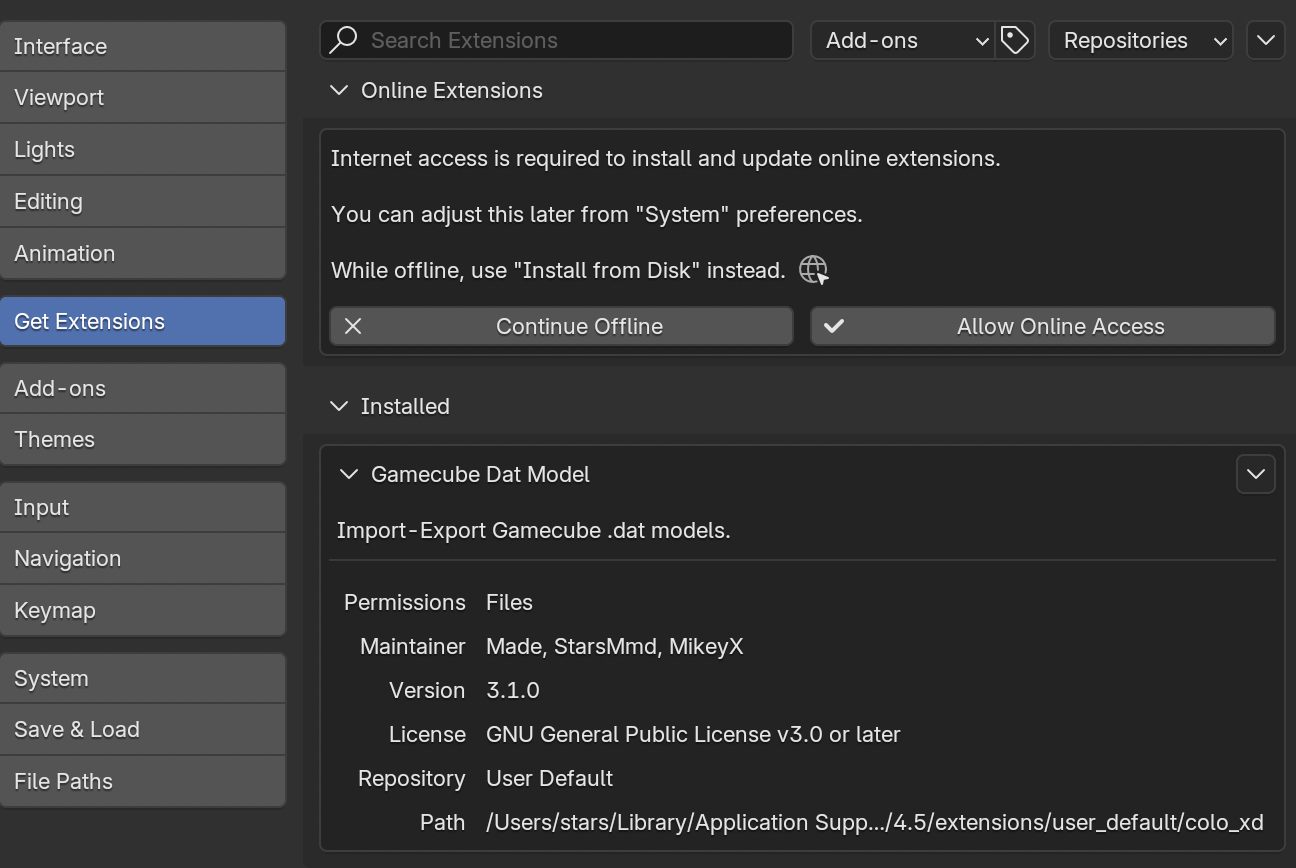Open the Themes tab

click(143, 440)
